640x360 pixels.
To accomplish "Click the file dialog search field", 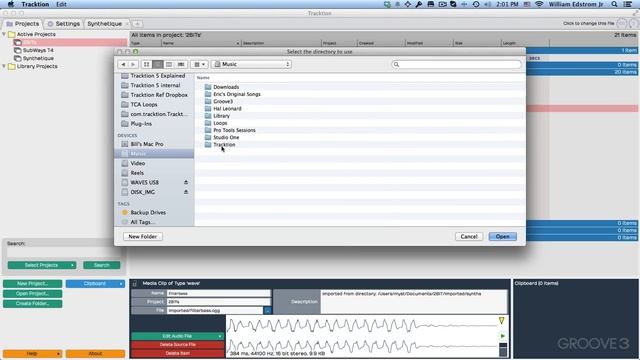I will [456, 64].
